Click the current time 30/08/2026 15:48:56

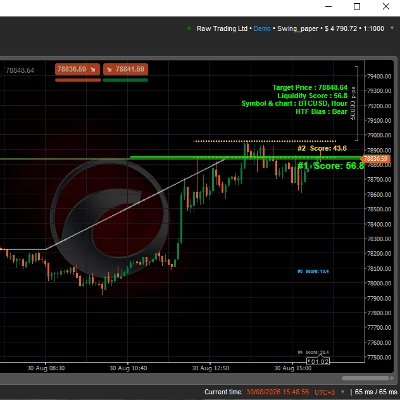coord(278,392)
